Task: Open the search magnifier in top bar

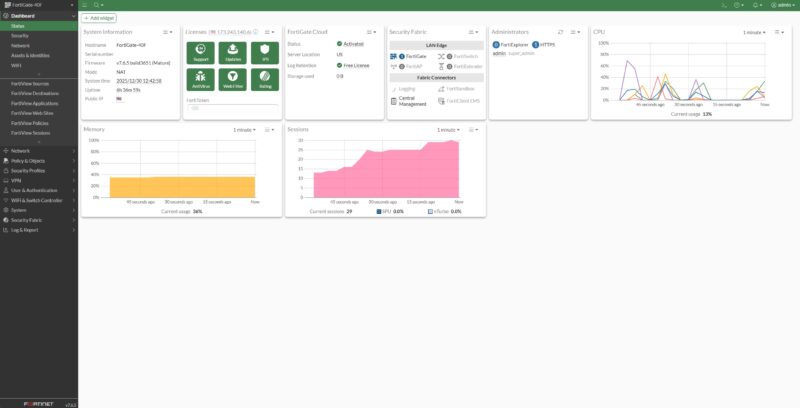Action: click(x=96, y=5)
